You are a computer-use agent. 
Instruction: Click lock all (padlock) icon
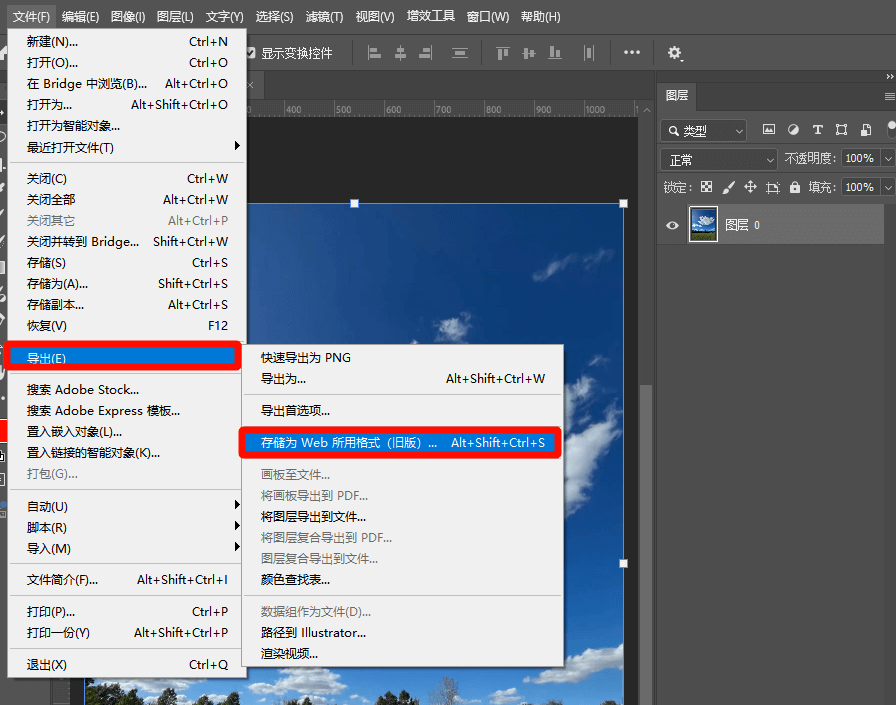pyautogui.click(x=795, y=187)
